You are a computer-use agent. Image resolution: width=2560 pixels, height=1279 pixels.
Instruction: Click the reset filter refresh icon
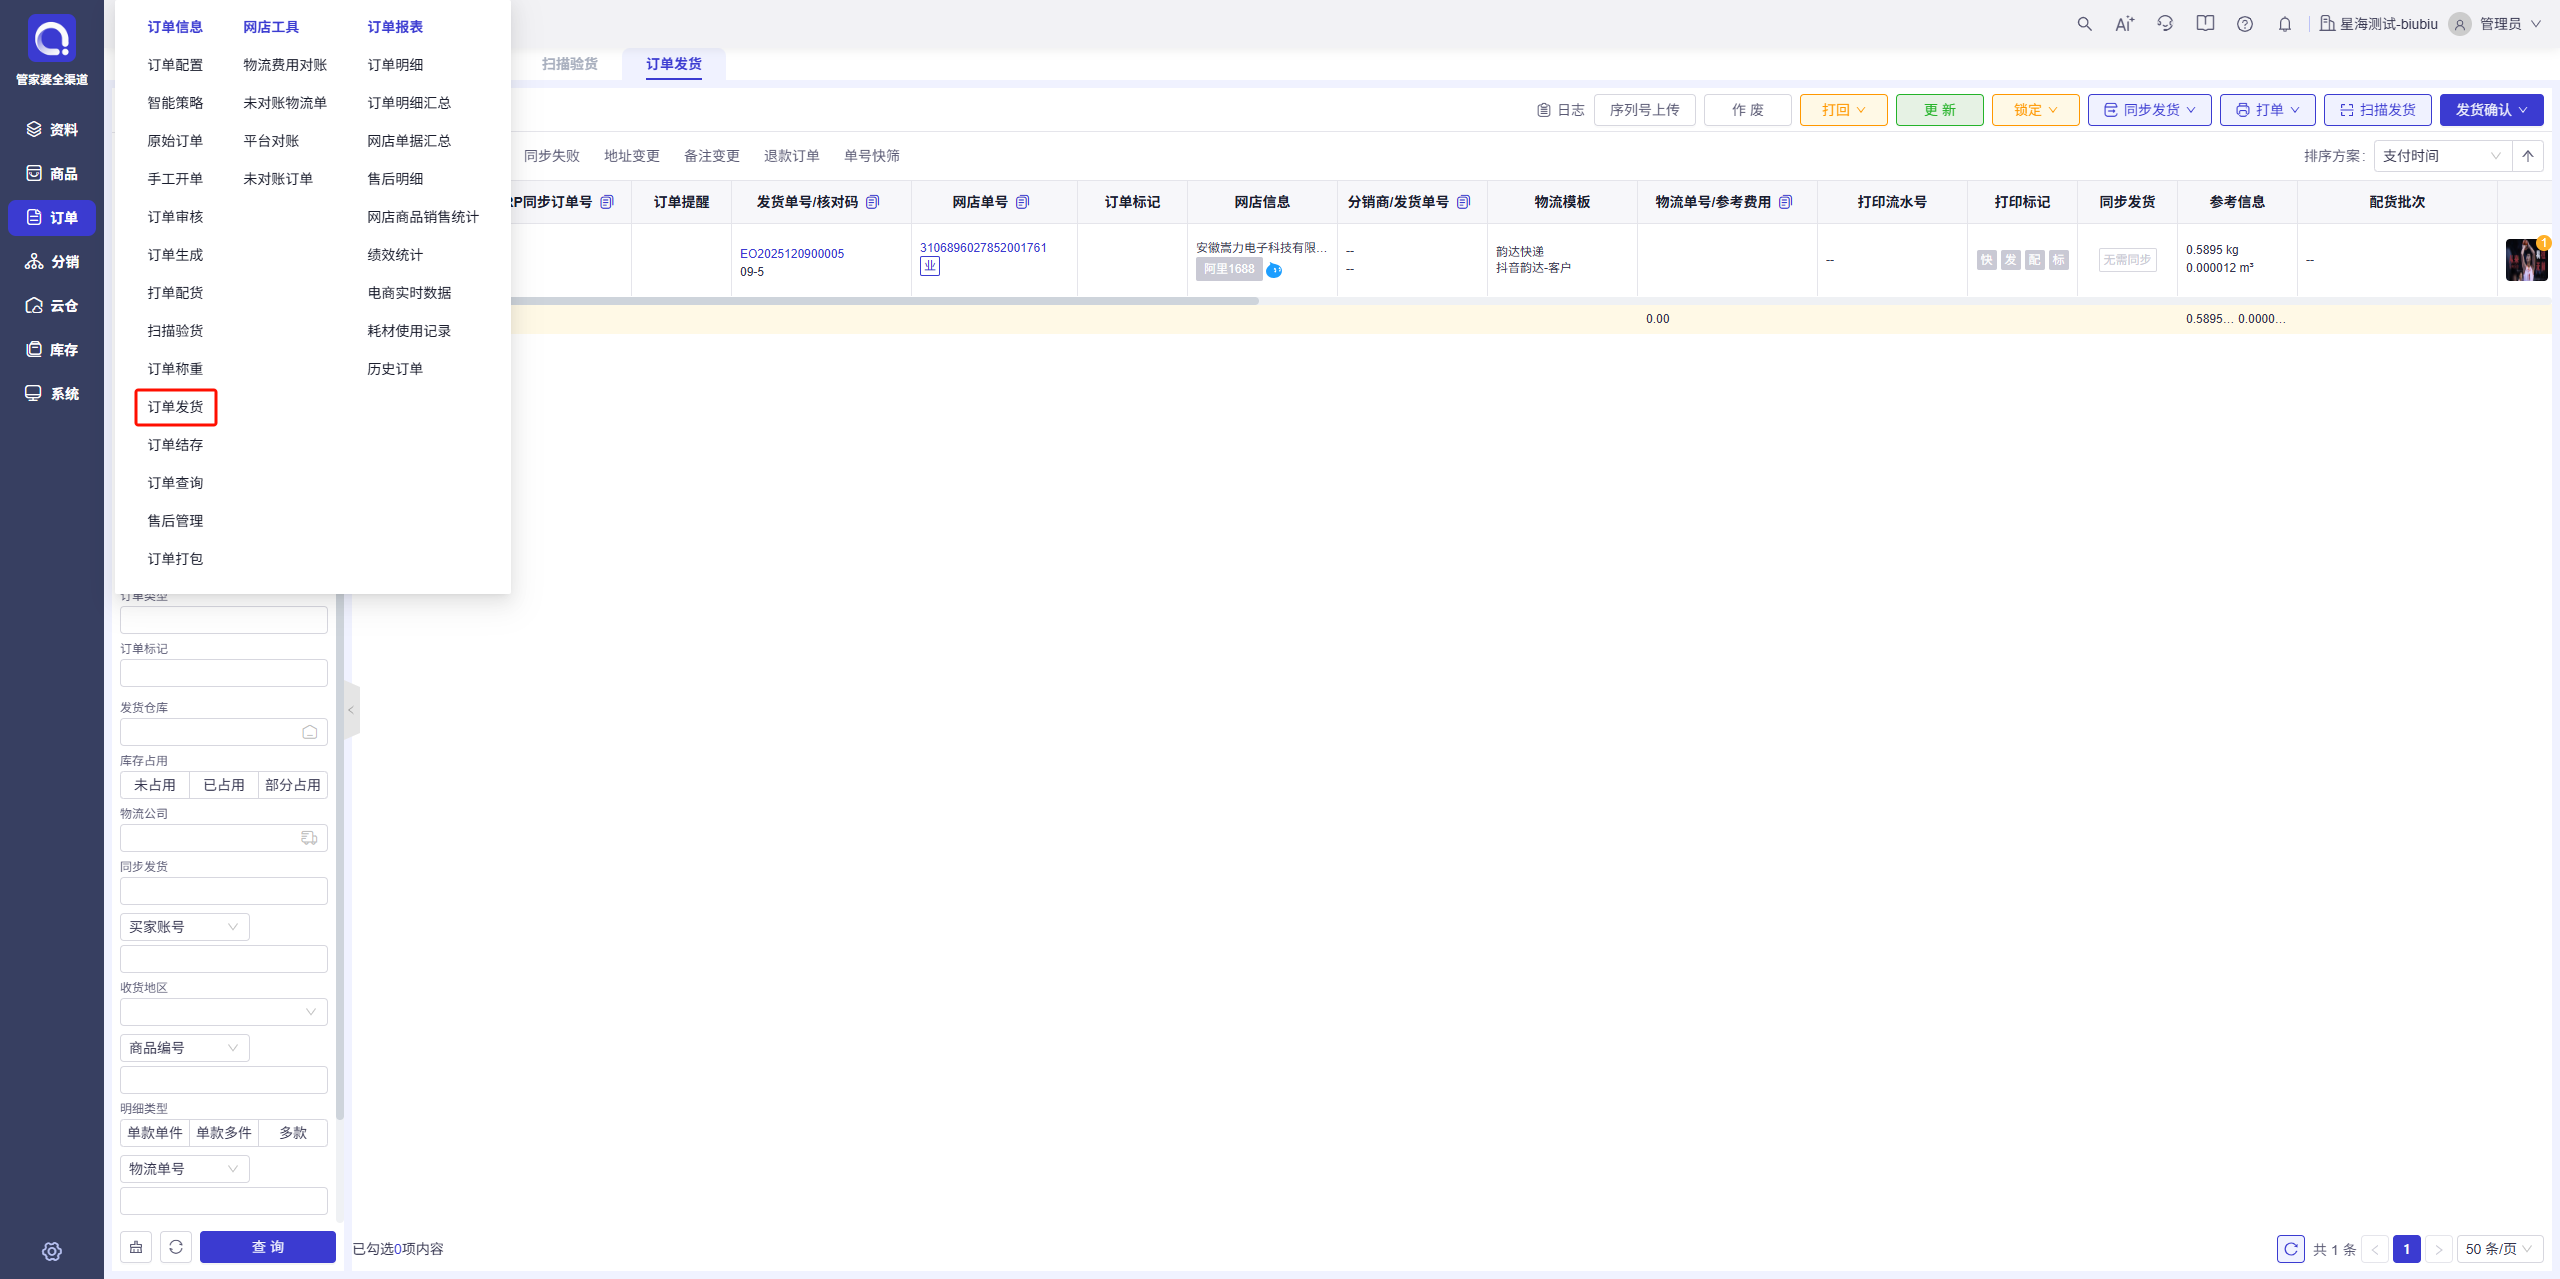pyautogui.click(x=176, y=1247)
